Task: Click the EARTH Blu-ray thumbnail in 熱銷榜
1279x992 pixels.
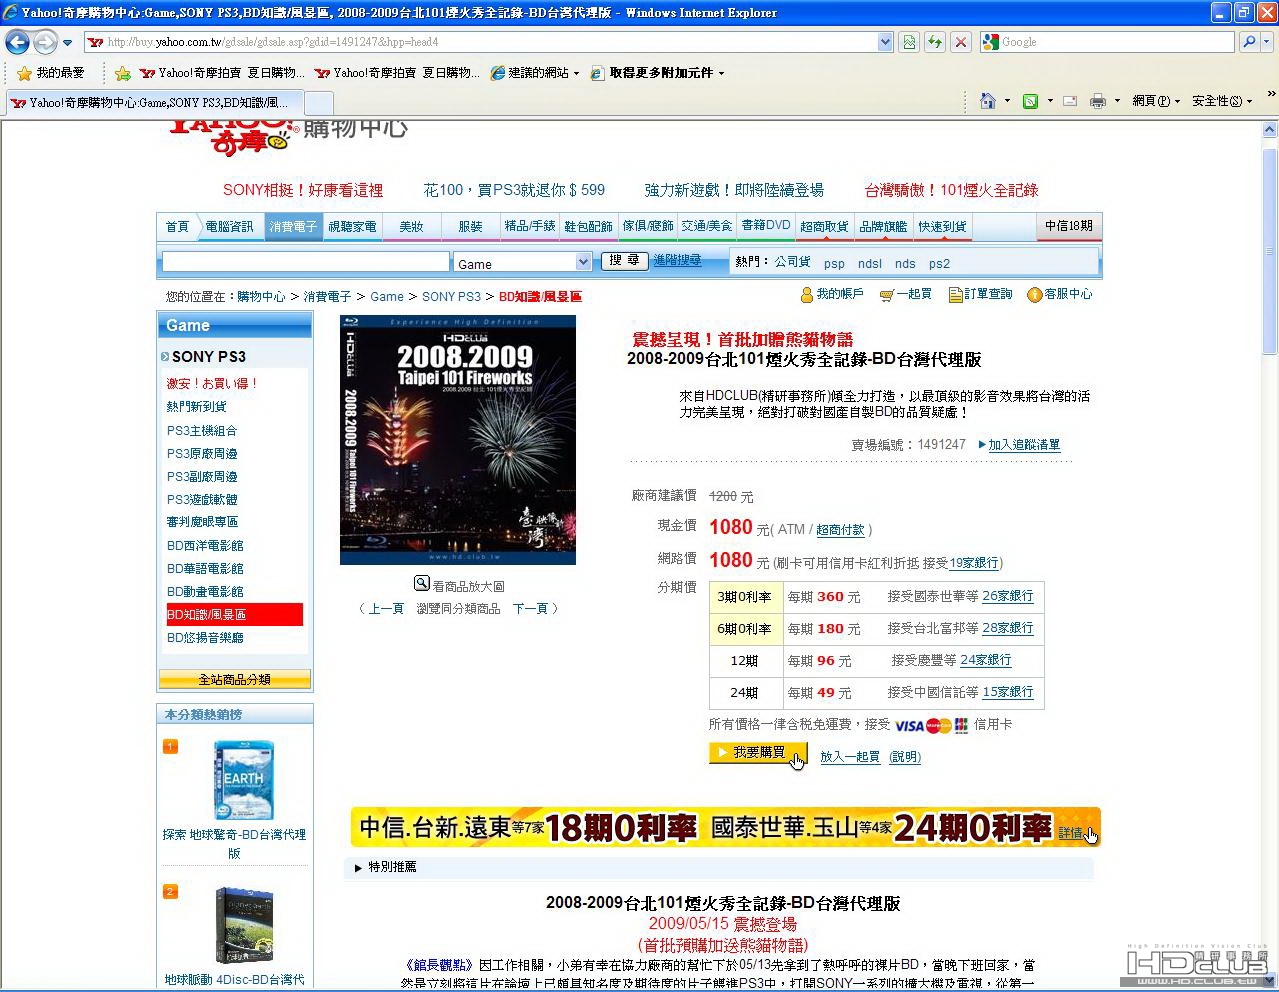Action: [243, 780]
